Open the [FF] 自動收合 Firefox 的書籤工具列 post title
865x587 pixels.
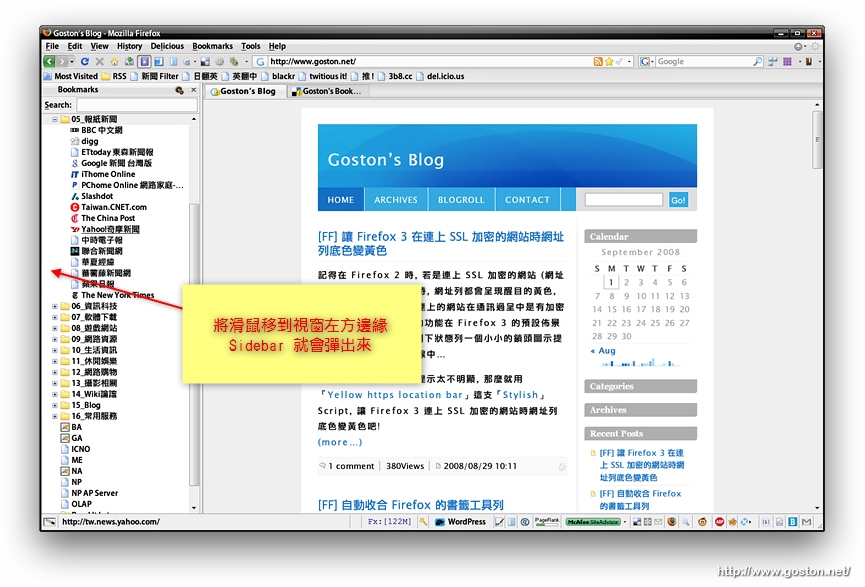tap(410, 505)
